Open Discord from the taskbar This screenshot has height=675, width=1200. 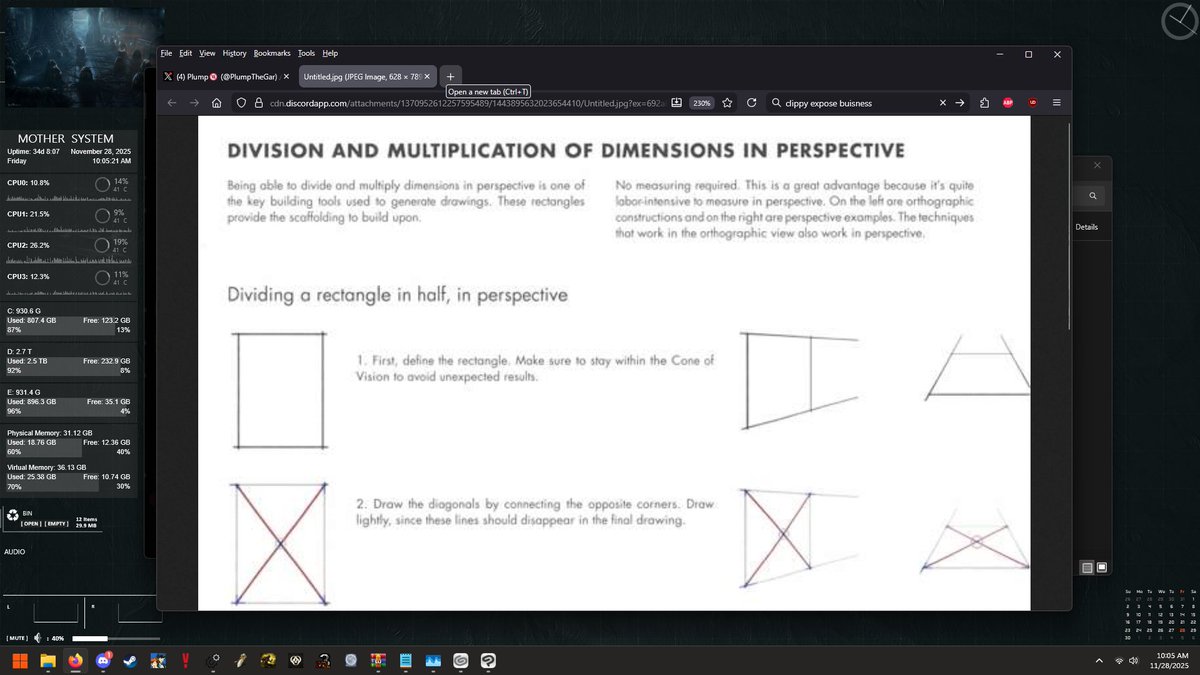[x=103, y=661]
